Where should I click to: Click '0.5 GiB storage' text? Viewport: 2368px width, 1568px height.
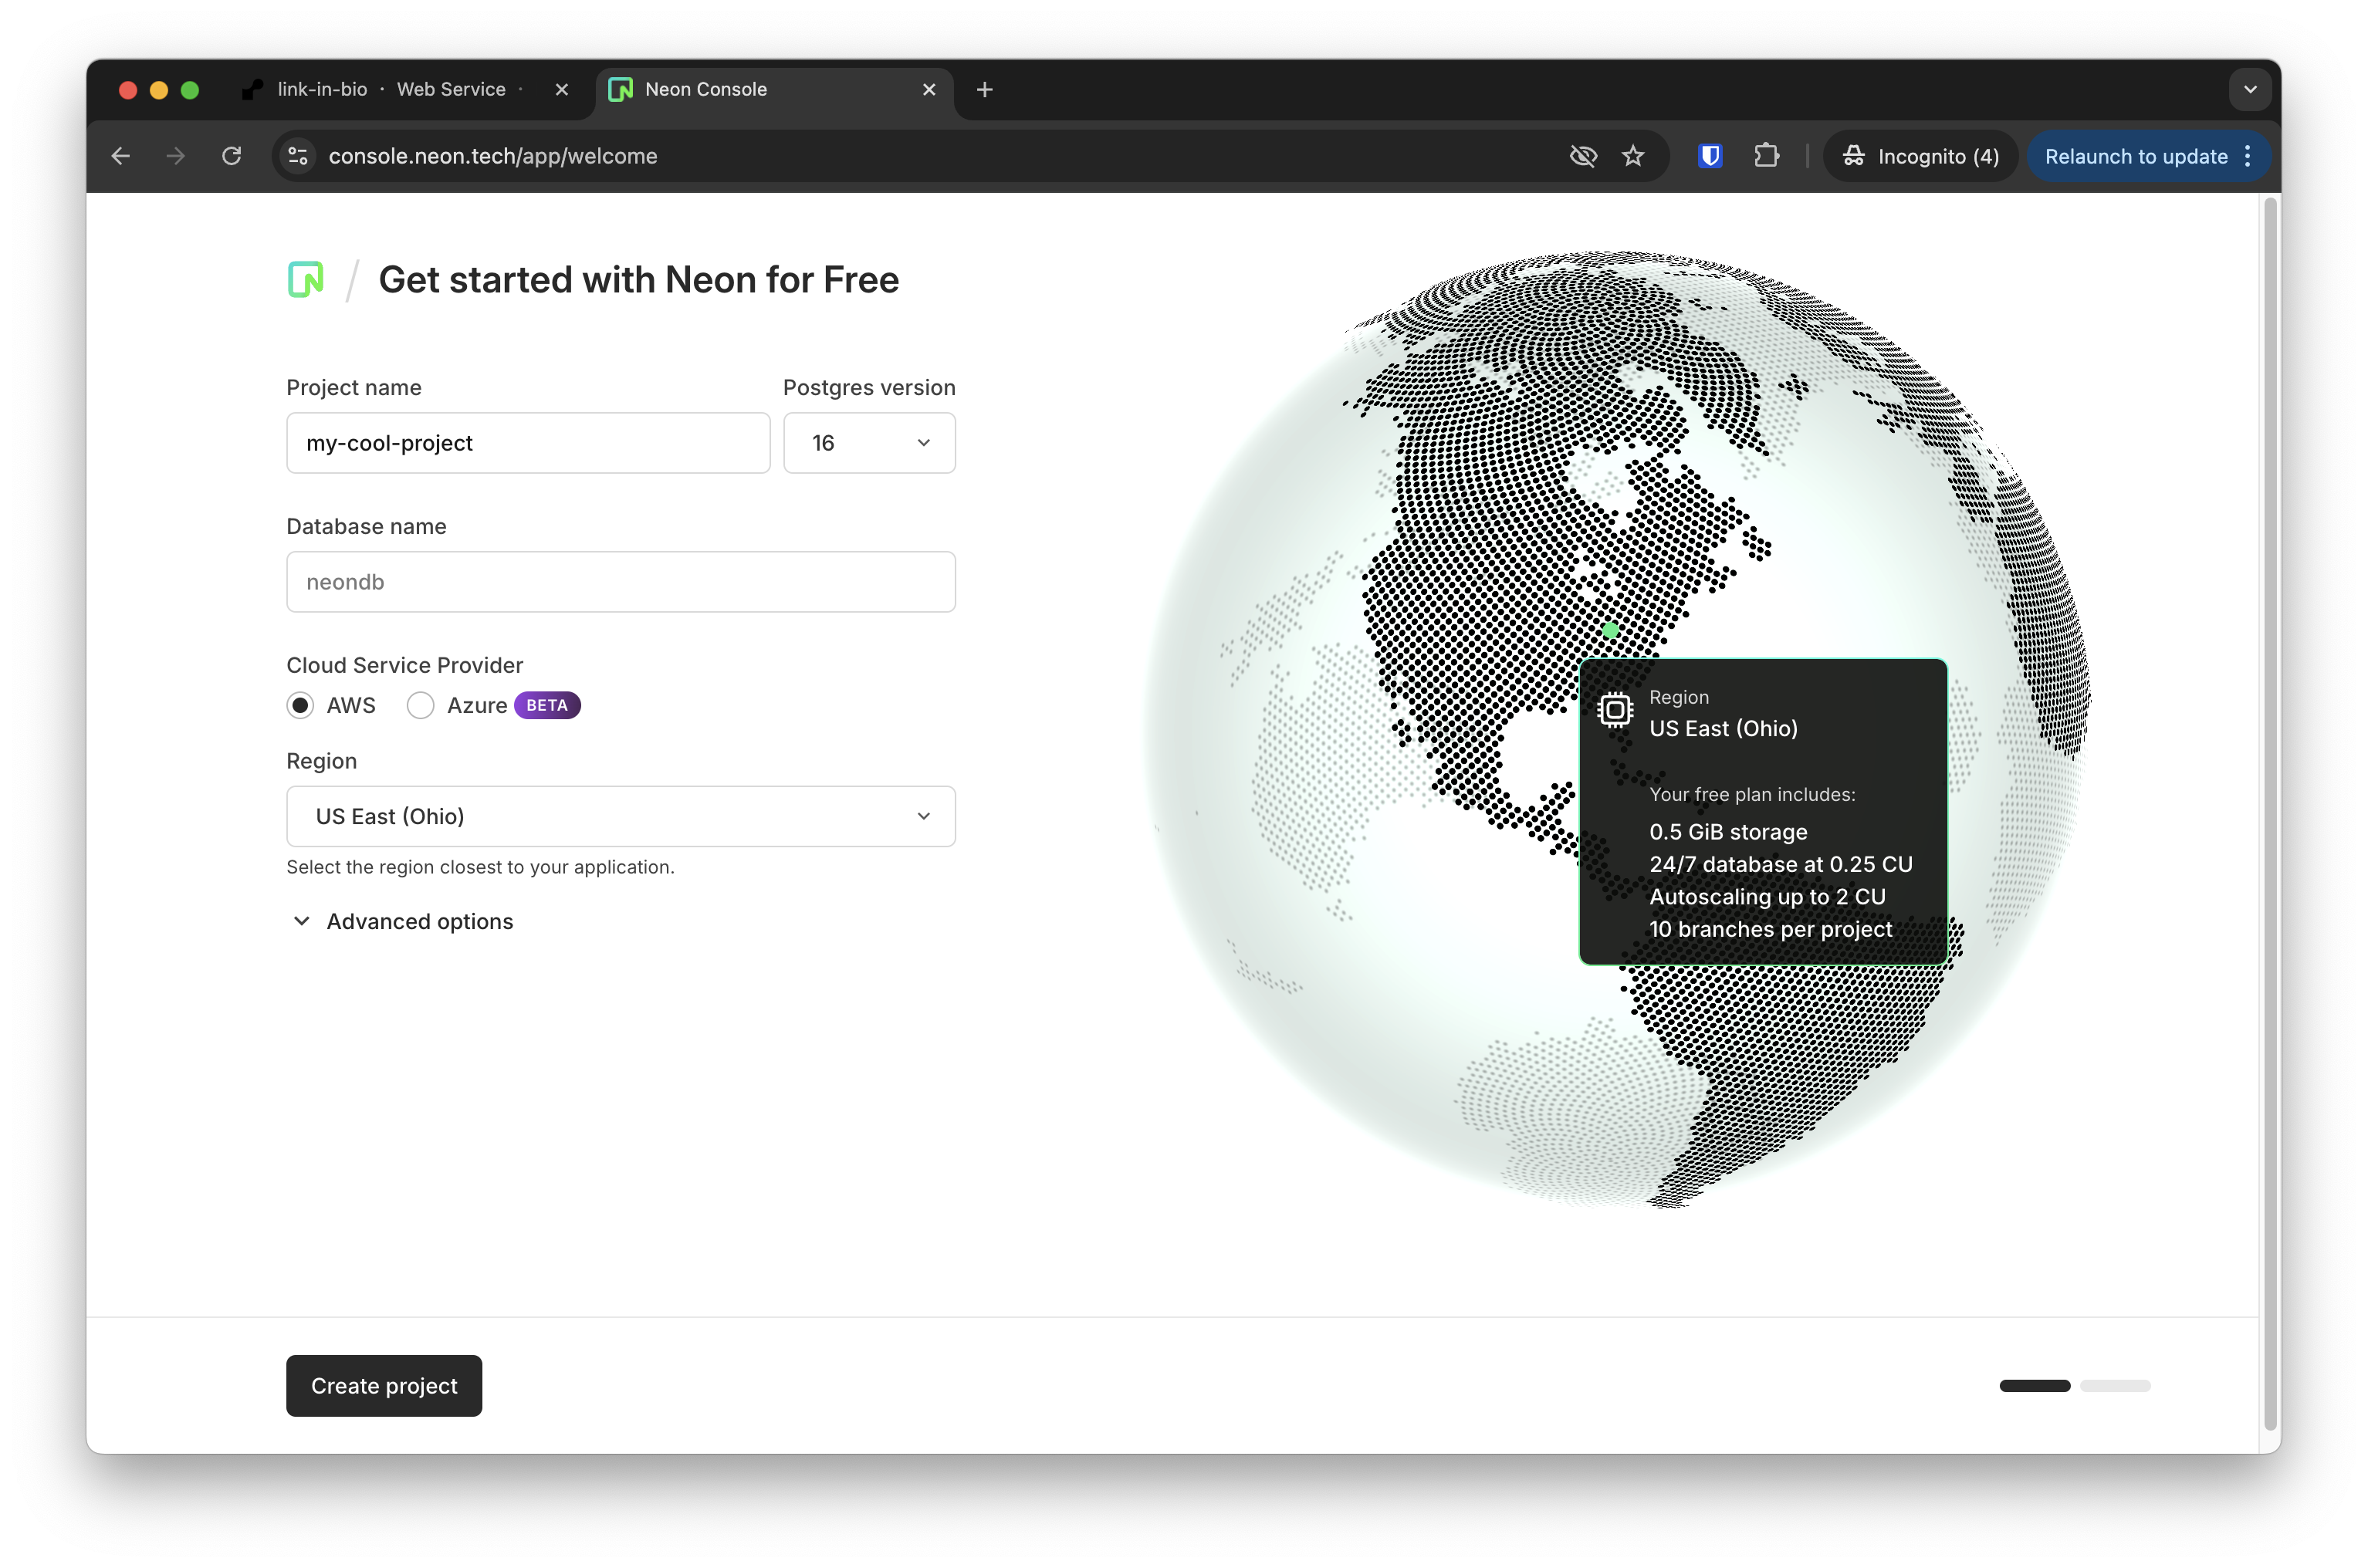point(1728,832)
